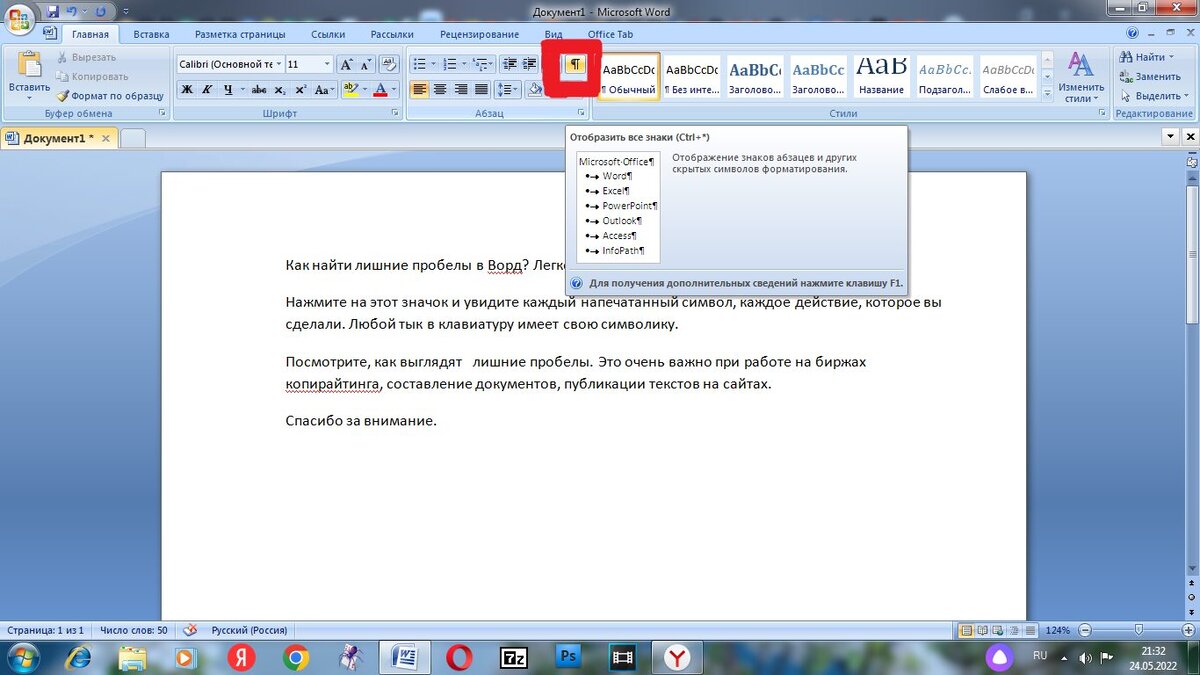Switch to the Разметка страницы tab
The image size is (1200, 675).
coord(240,34)
